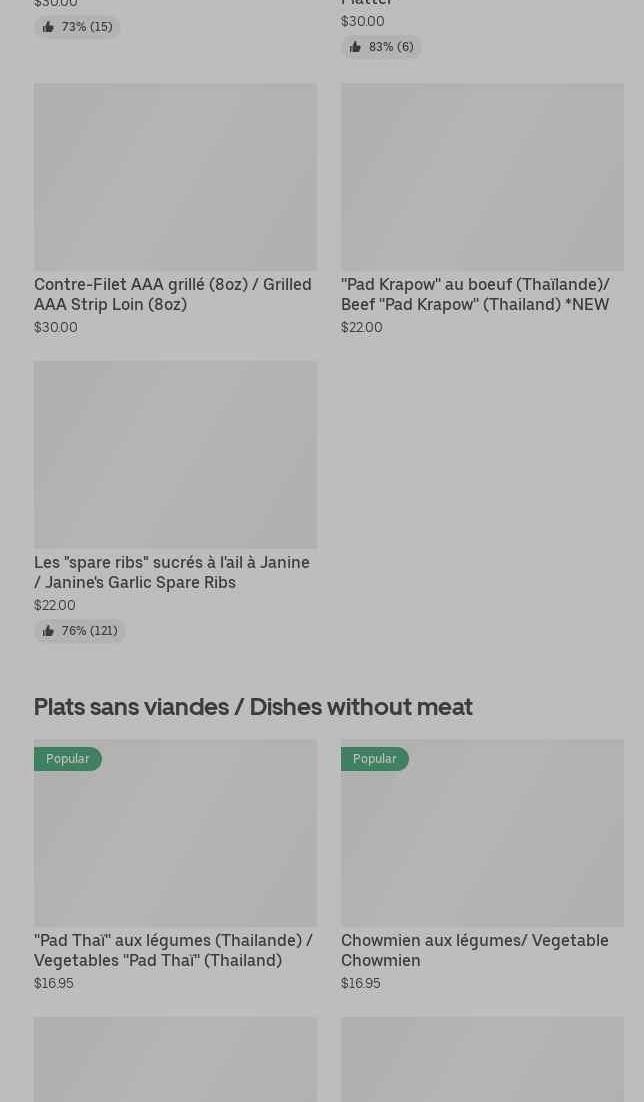This screenshot has height=1102, width=644.
Task: Select Vegetables "Pad Thaï" (Thailand) title
Action: coord(173,950)
